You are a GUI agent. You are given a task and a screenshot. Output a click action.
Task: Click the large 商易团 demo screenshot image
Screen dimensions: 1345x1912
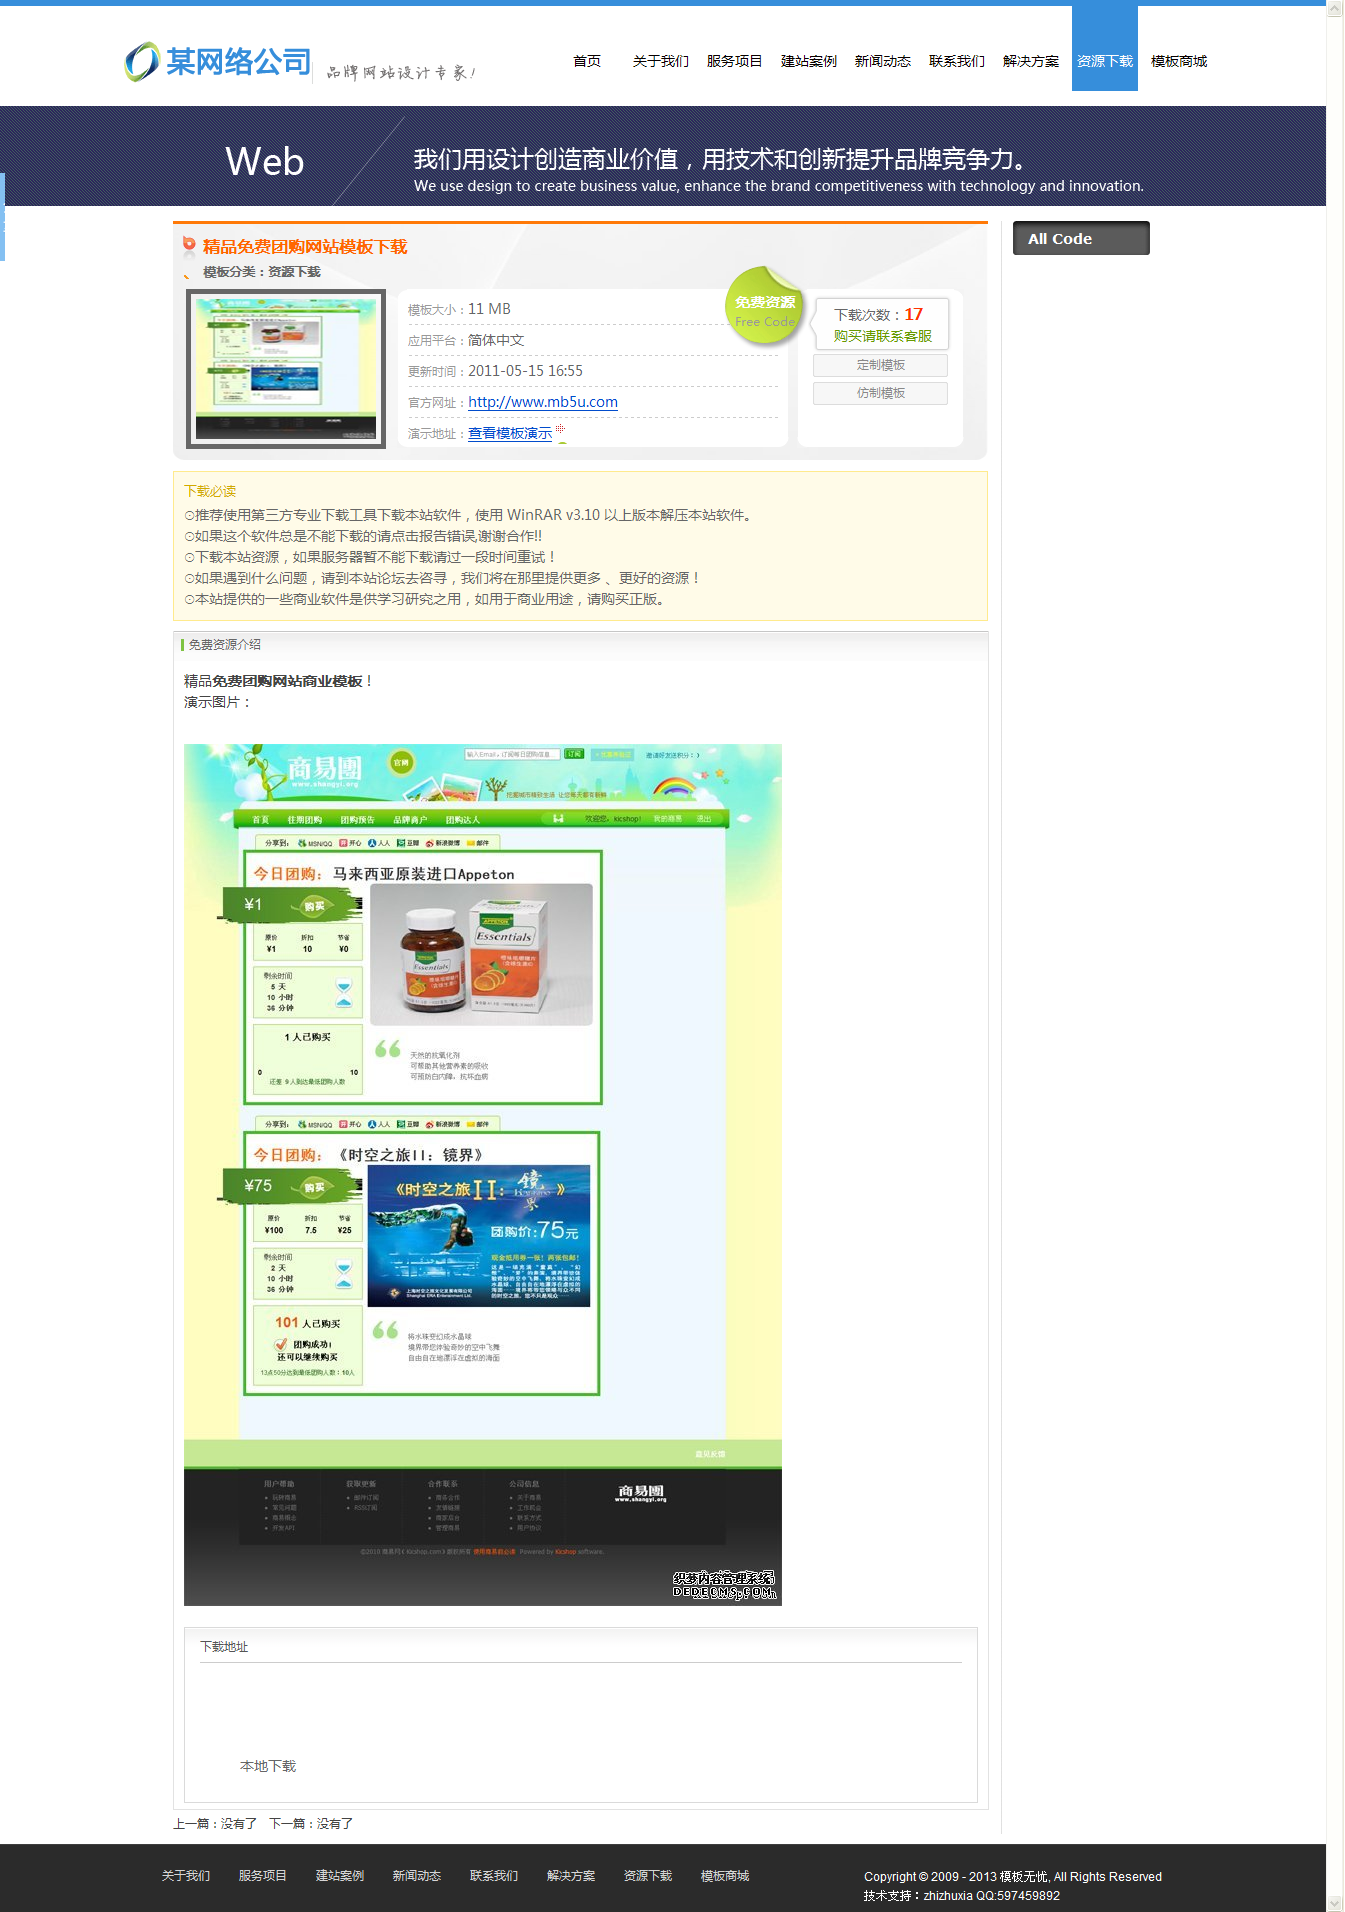tap(482, 1174)
